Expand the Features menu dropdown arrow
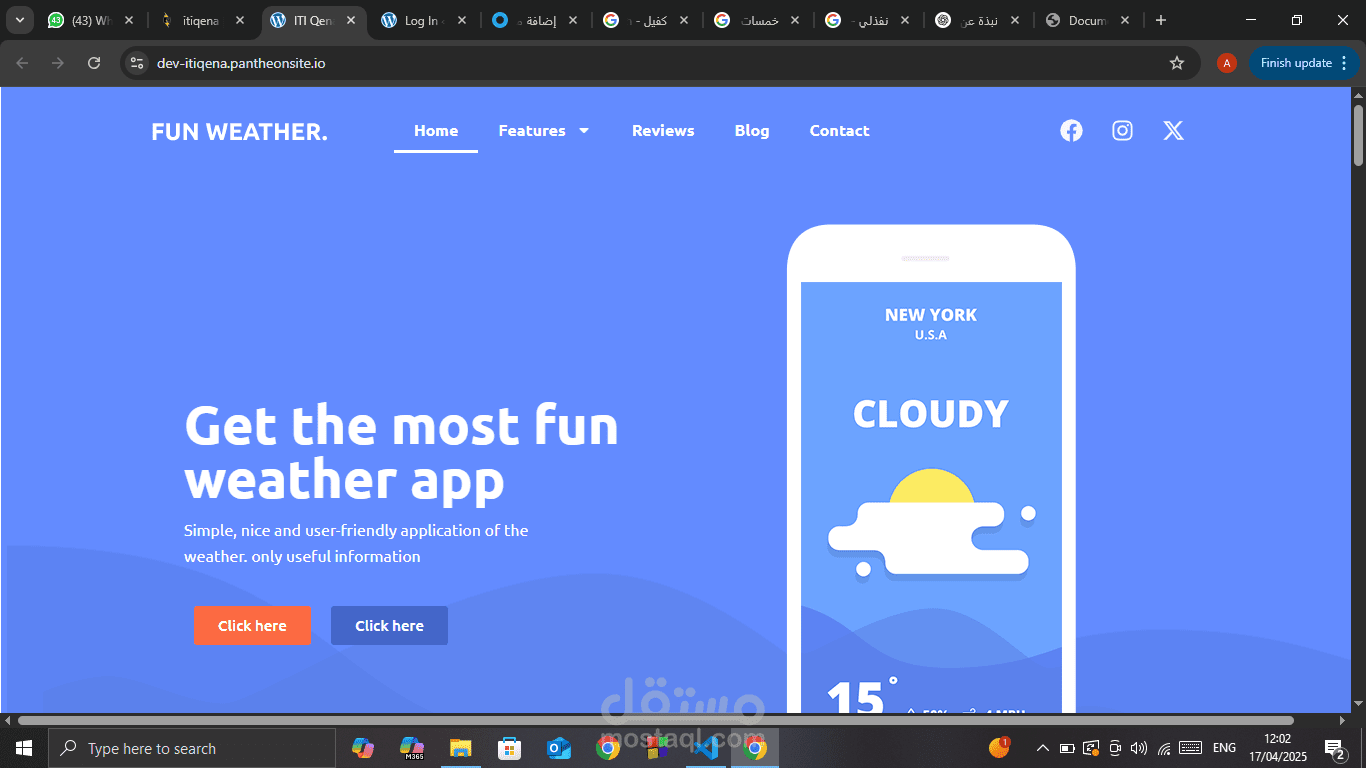This screenshot has height=768, width=1366. tap(584, 131)
